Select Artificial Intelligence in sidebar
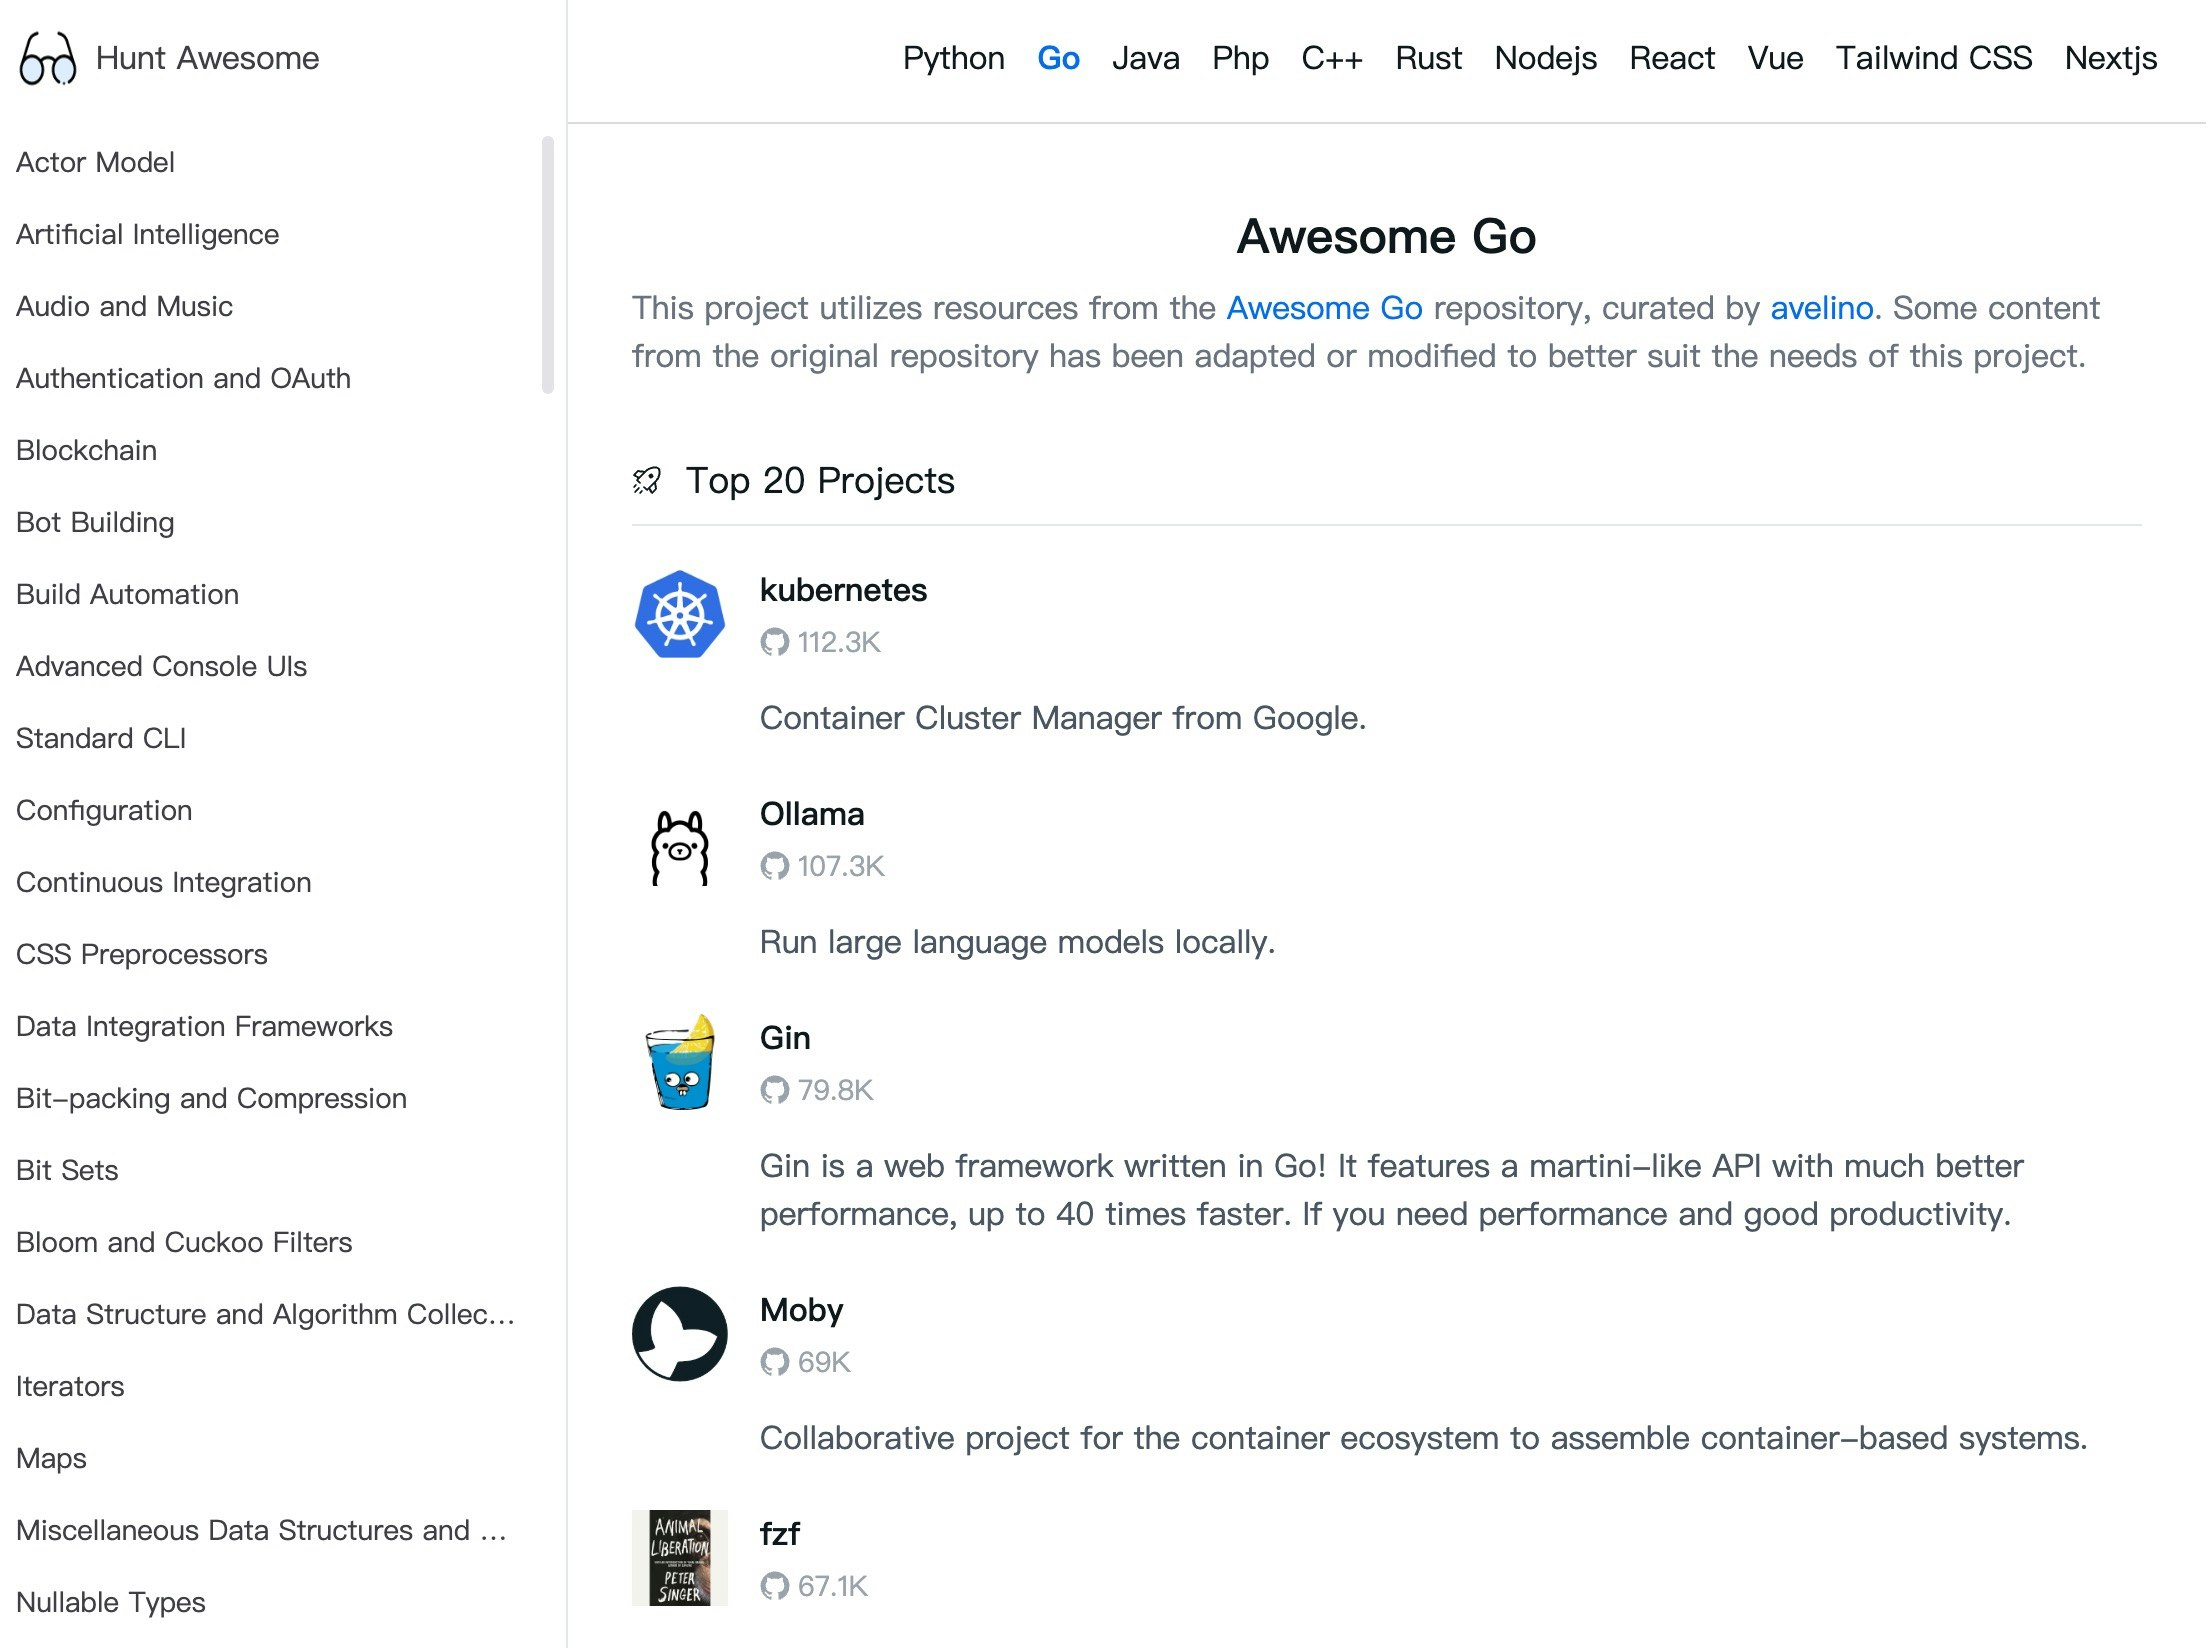Viewport: 2212px width, 1648px height. pyautogui.click(x=148, y=234)
